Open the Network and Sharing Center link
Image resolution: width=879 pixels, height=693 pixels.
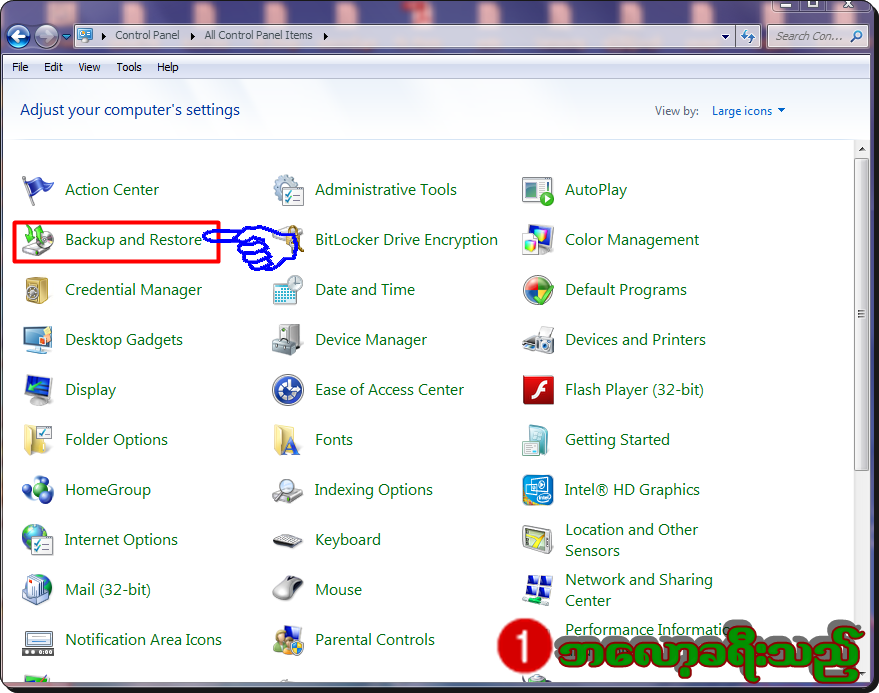(x=639, y=590)
